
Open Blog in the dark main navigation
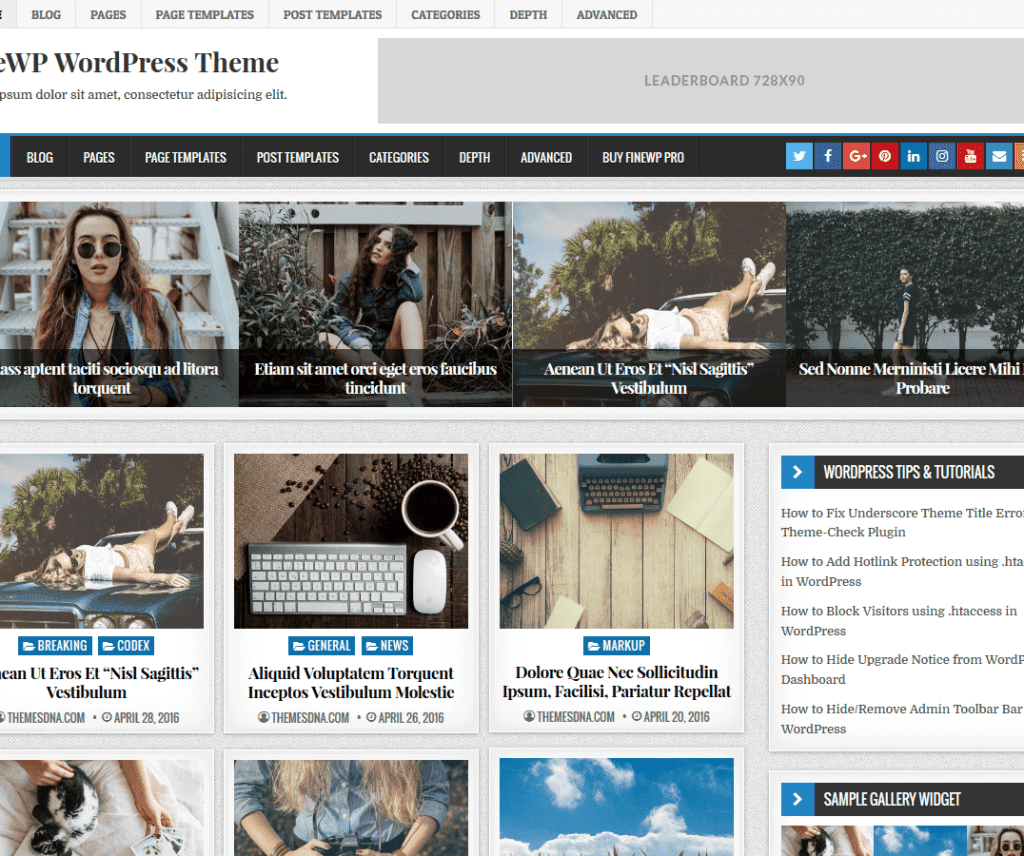[40, 157]
